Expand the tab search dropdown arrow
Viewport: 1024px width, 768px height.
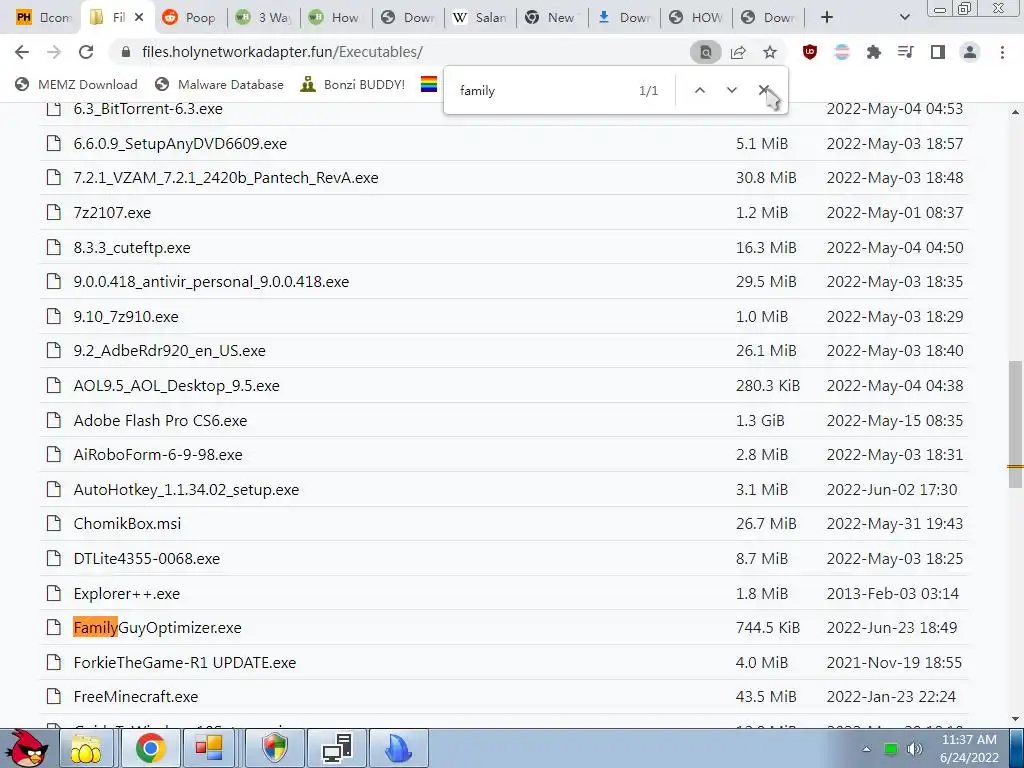coord(904,17)
